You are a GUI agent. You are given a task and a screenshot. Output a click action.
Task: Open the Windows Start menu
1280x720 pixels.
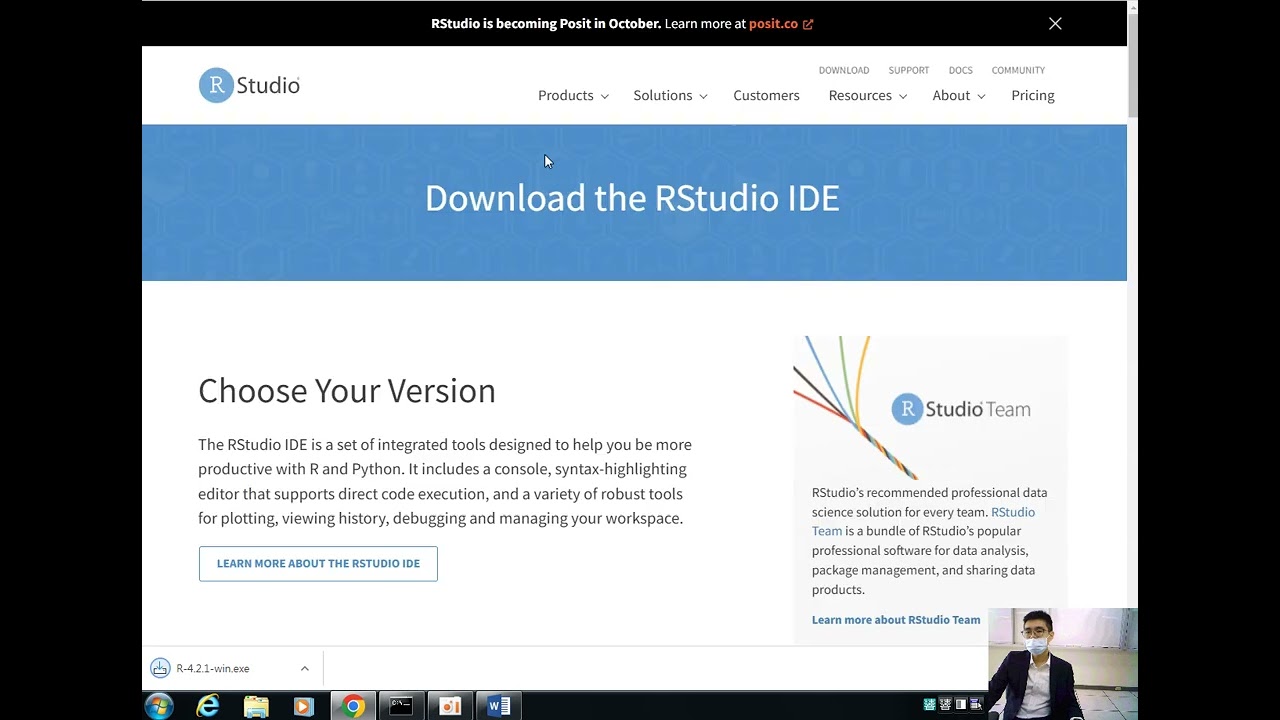[158, 706]
